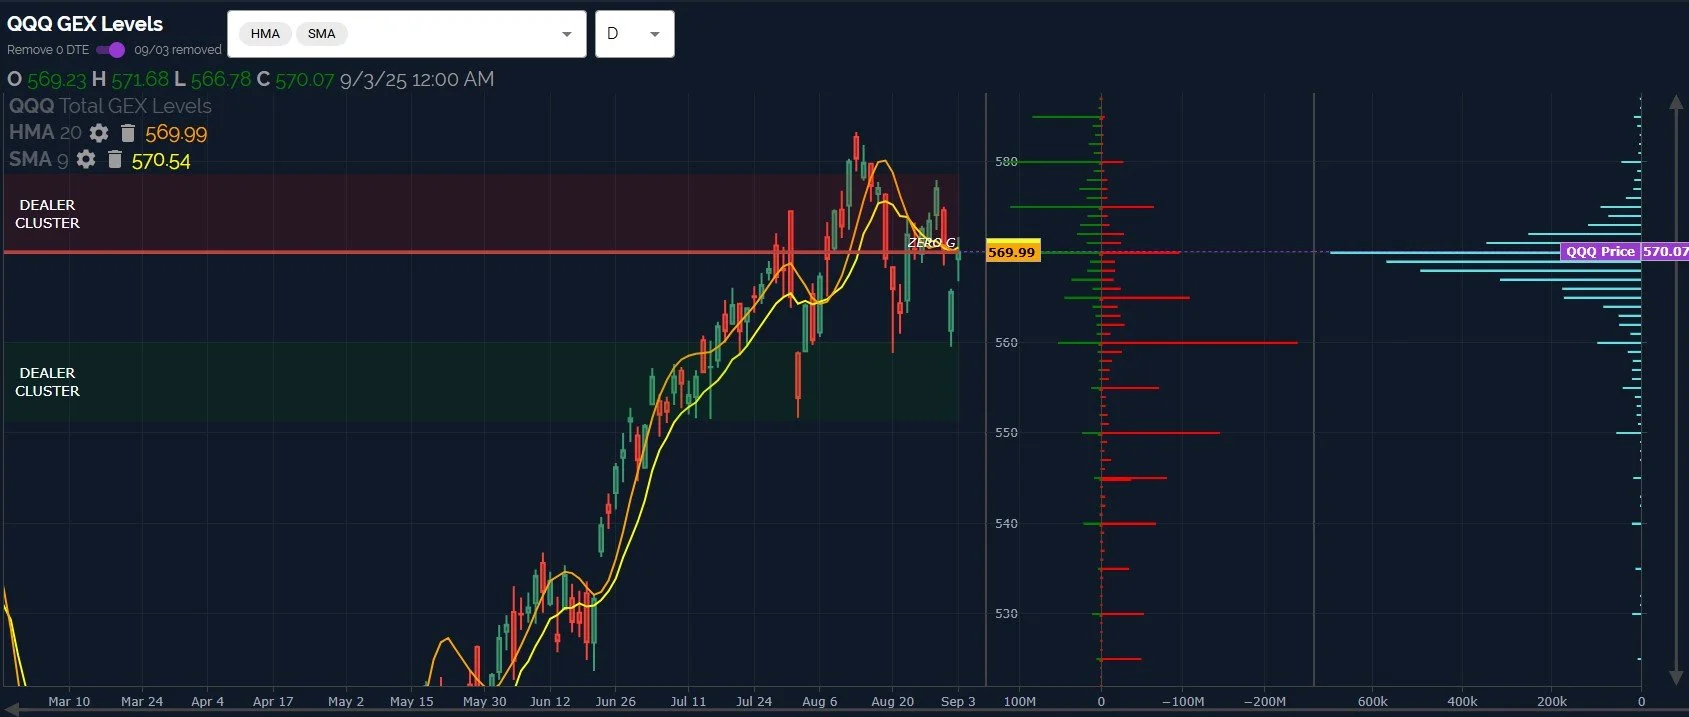Click the 600k volume axis label
1689x717 pixels.
[1372, 701]
